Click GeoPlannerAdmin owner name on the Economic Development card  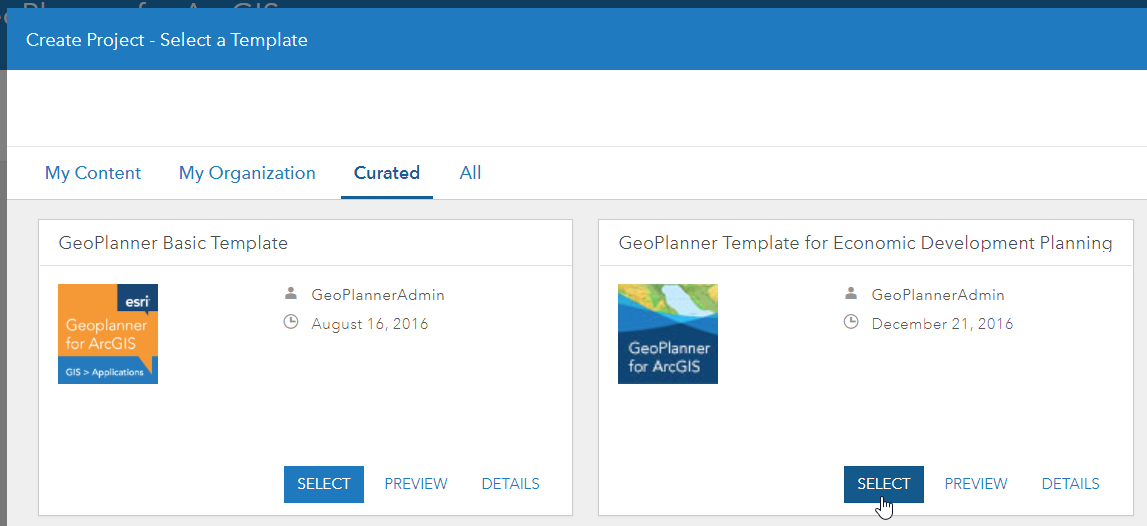pyautogui.click(x=938, y=295)
